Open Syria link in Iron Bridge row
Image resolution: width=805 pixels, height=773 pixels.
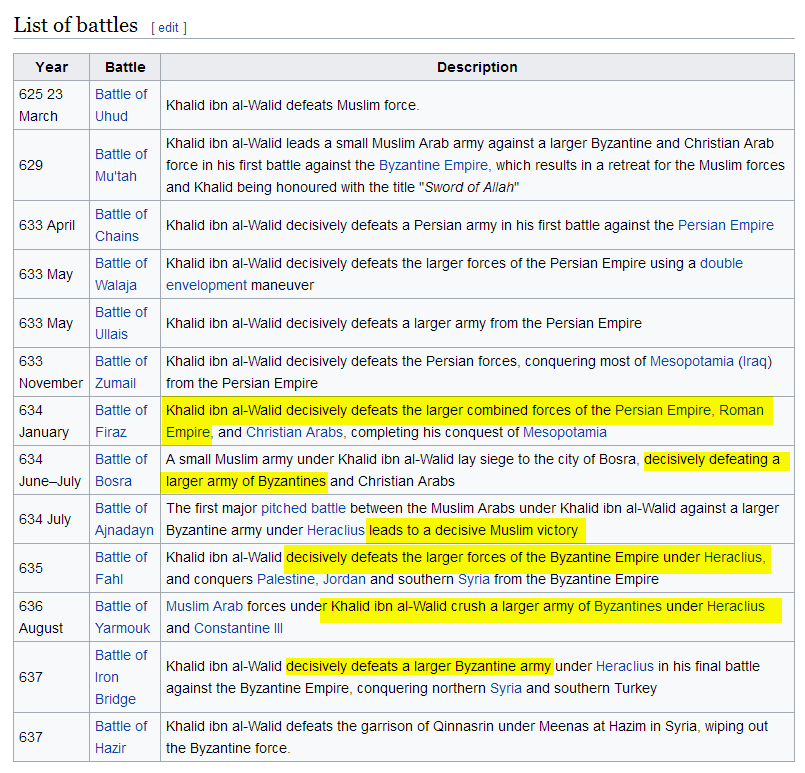point(506,688)
